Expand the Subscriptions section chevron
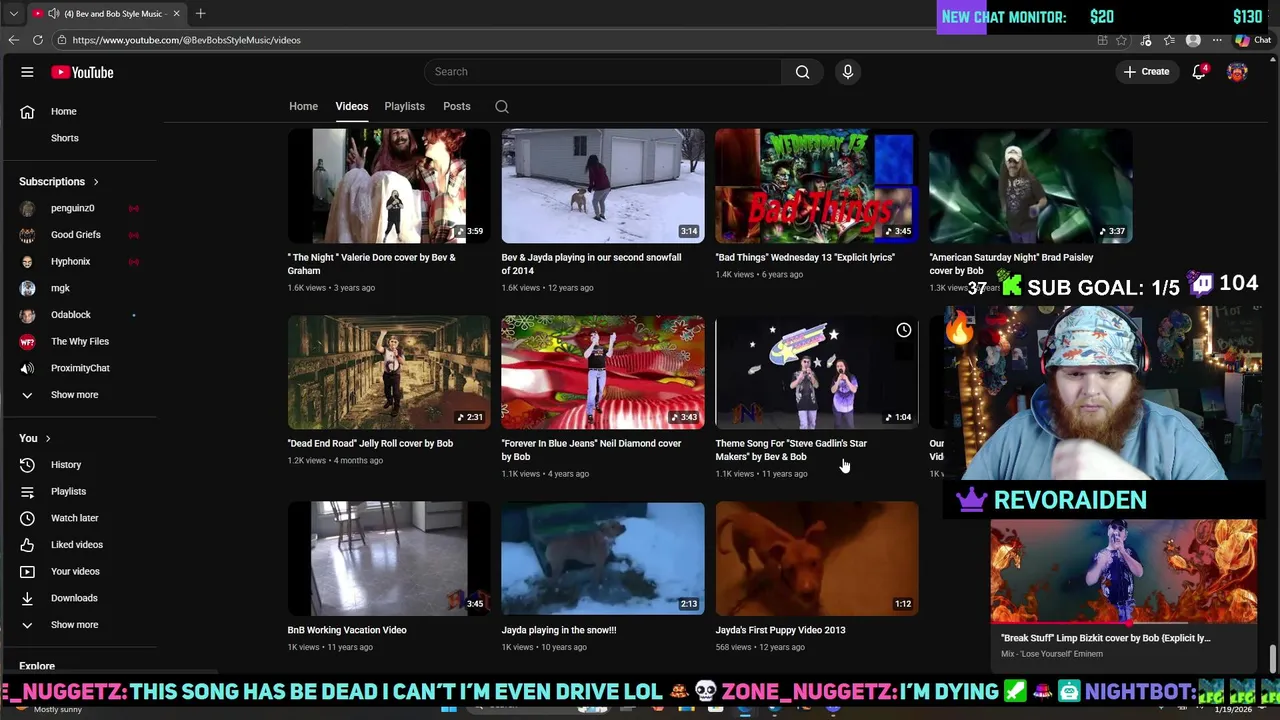 pos(96,182)
